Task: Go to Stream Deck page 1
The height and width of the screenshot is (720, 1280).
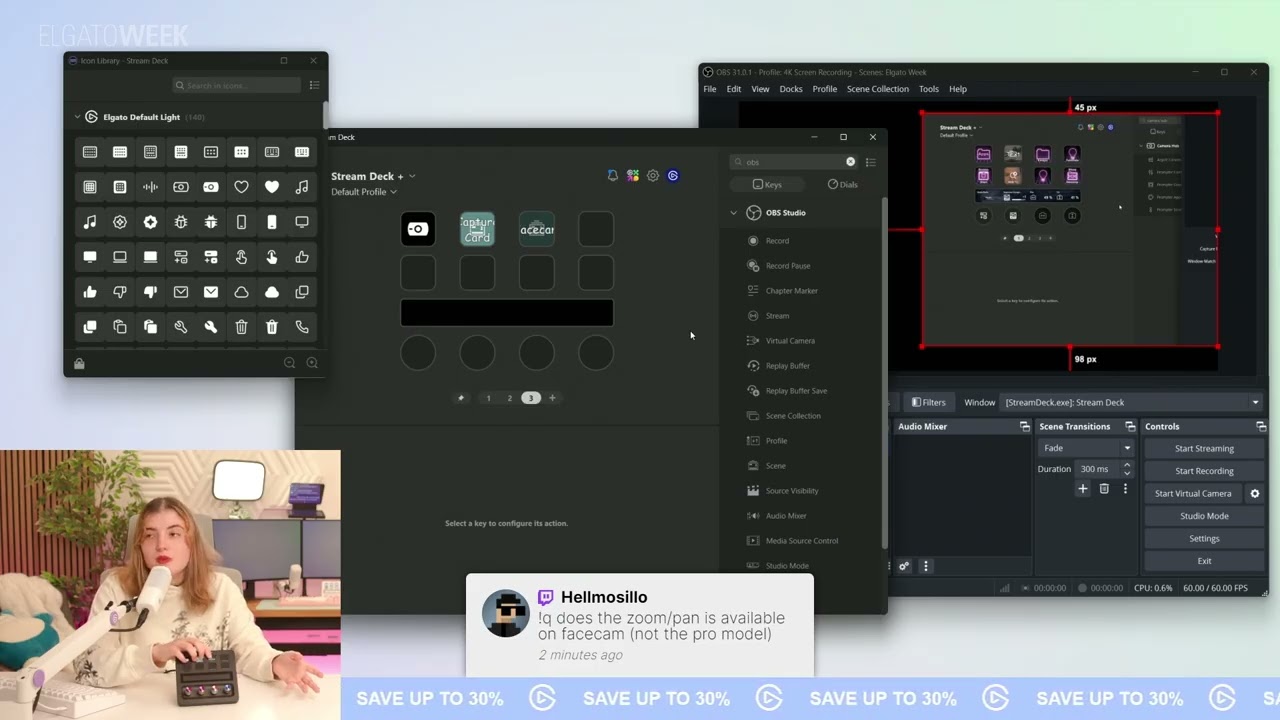Action: (x=488, y=398)
